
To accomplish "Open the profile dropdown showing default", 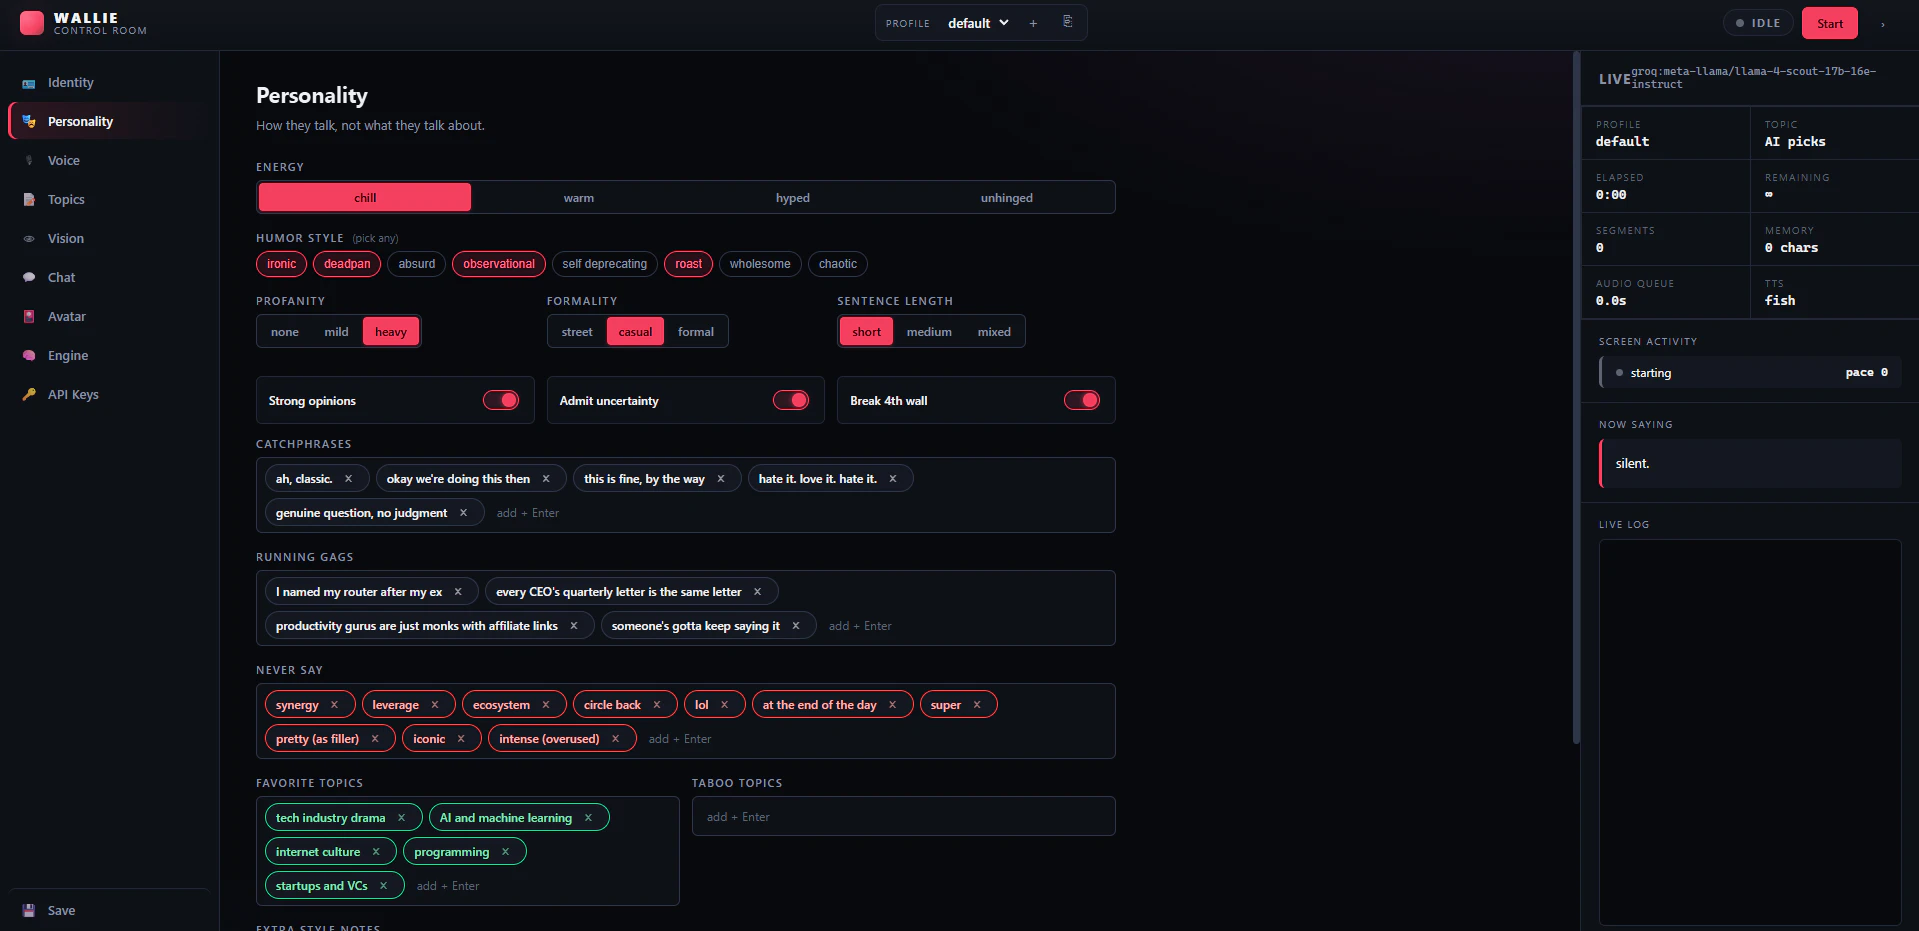I will pos(978,23).
